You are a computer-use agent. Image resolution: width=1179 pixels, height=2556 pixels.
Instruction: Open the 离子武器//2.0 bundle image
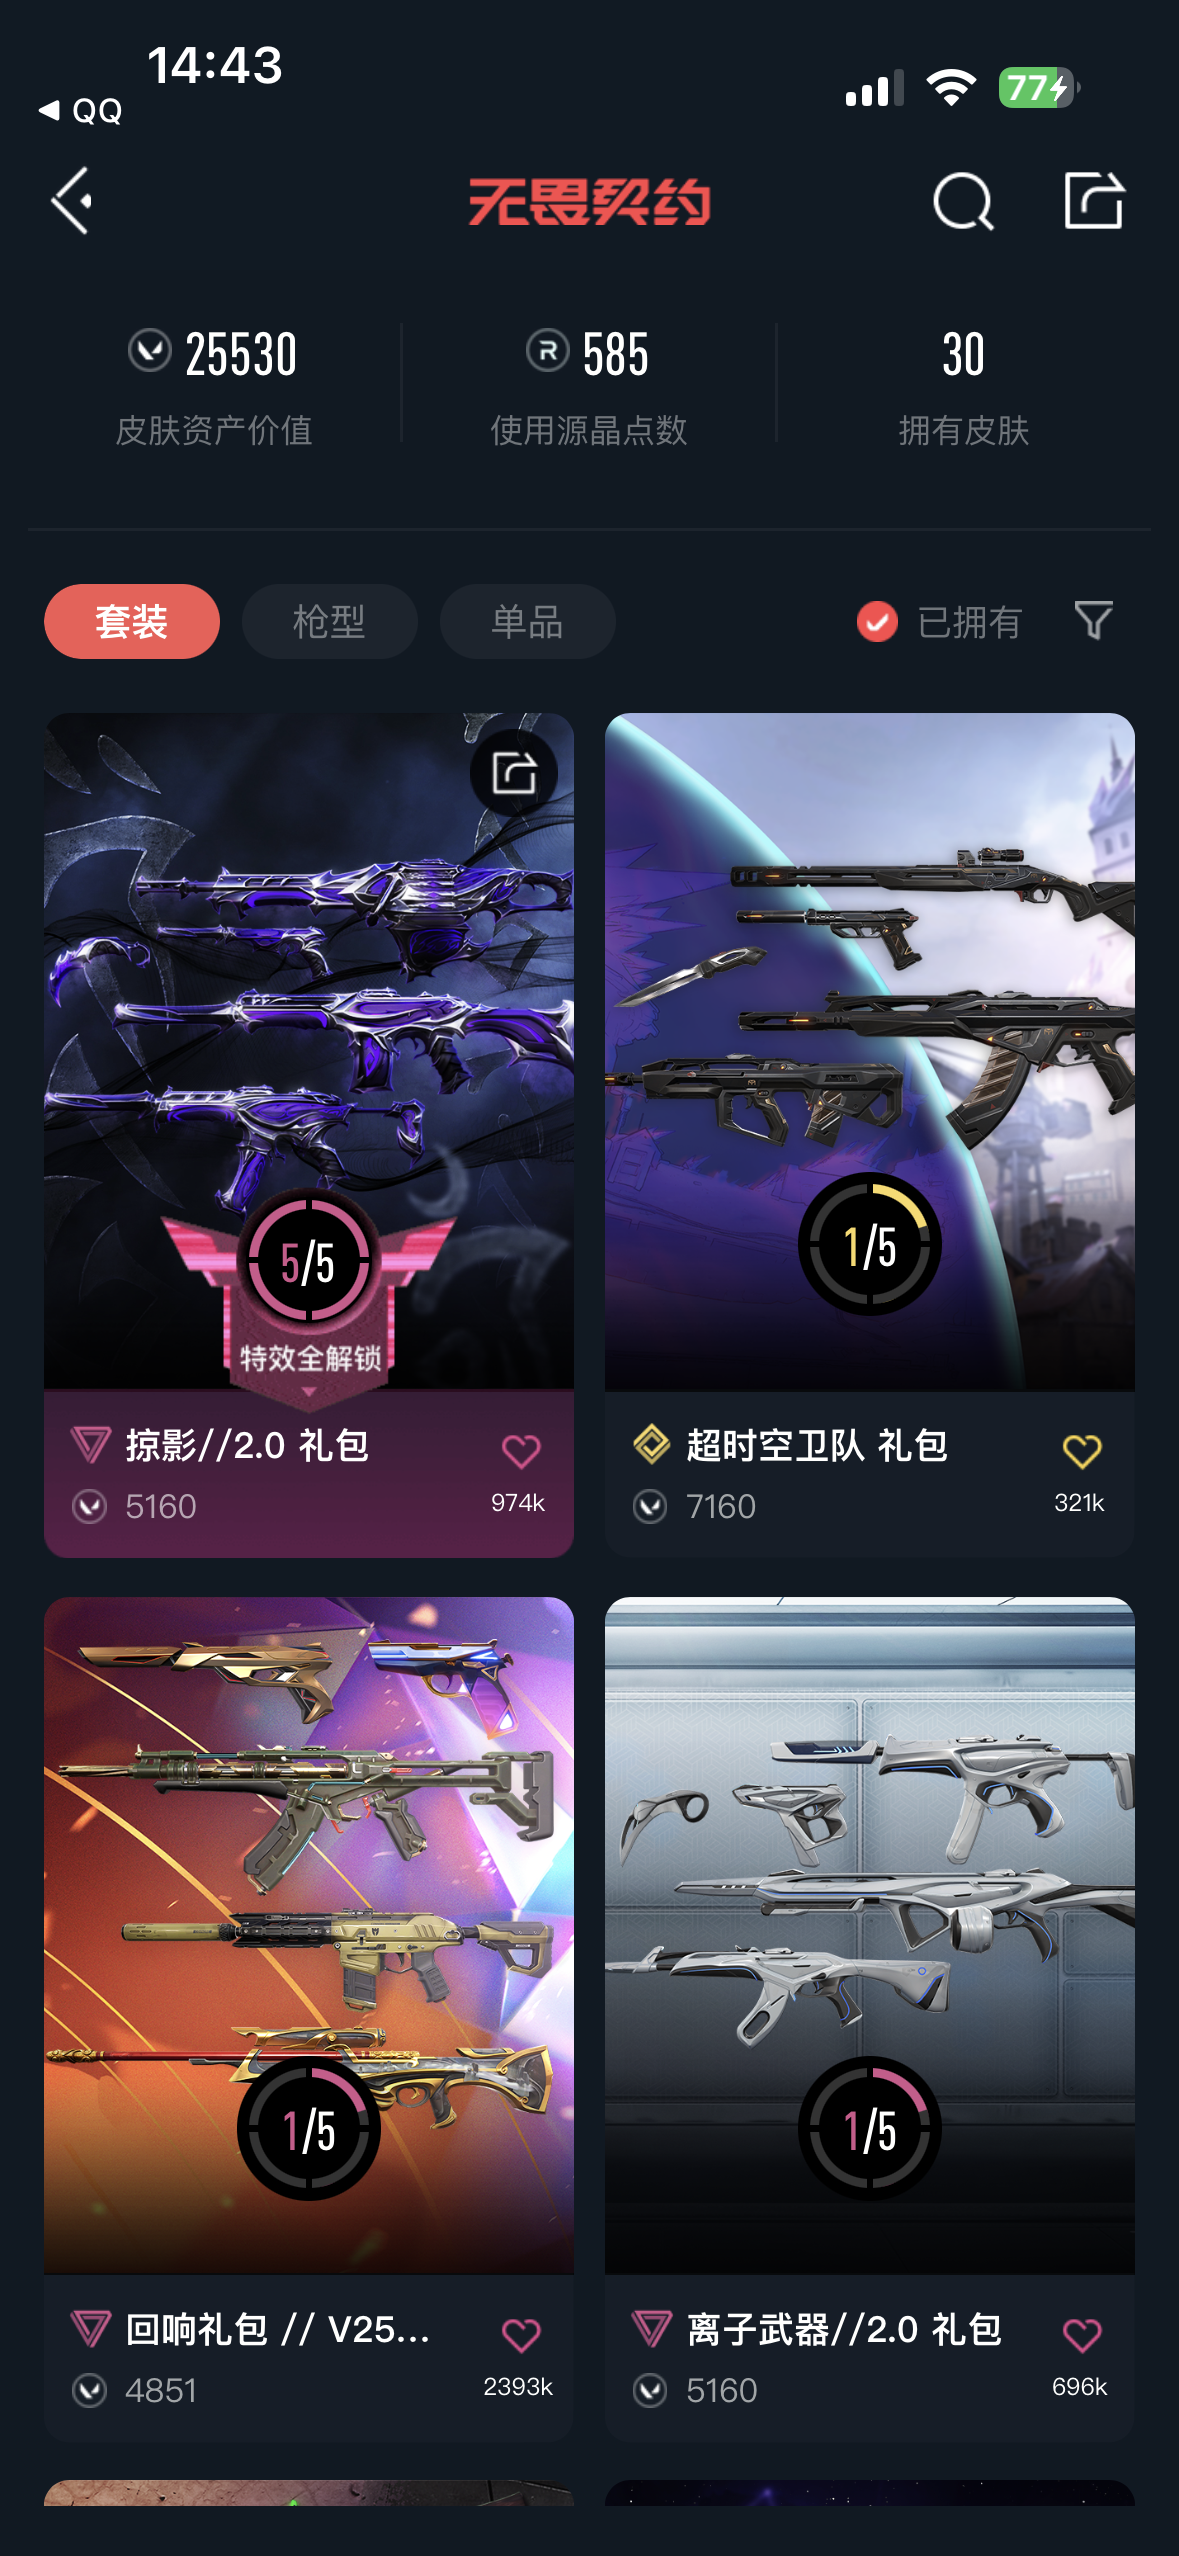869,1935
